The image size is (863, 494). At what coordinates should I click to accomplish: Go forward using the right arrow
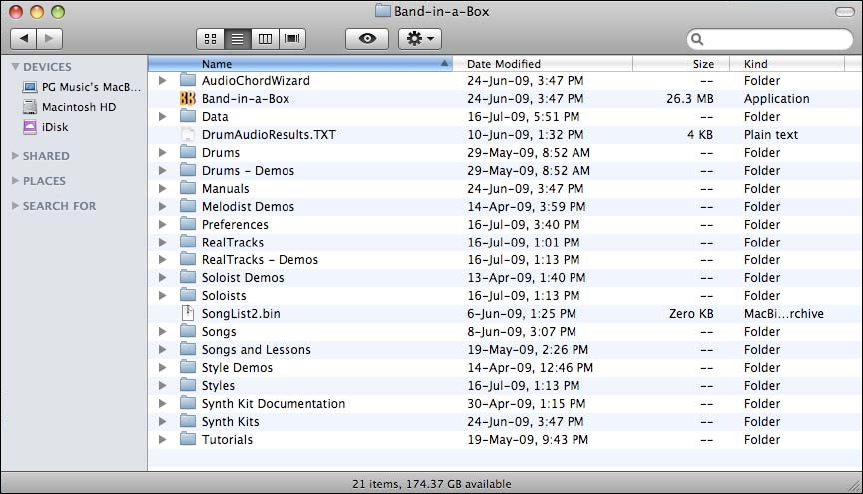(x=49, y=39)
